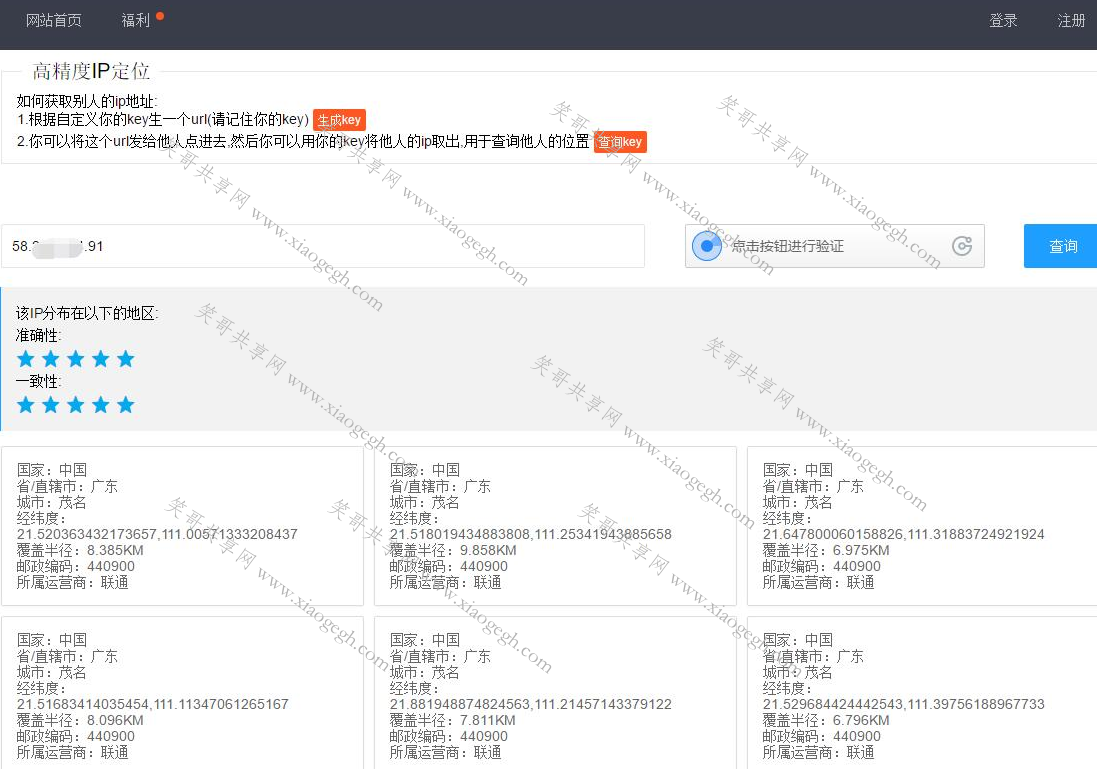Click the 一致性 label
The image size is (1097, 769).
38,381
